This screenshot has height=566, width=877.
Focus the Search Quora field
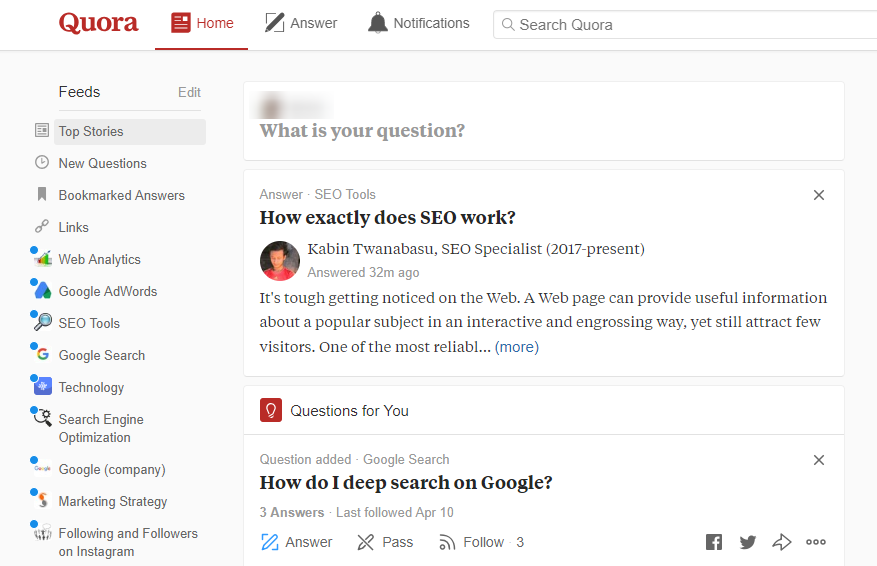(x=685, y=25)
